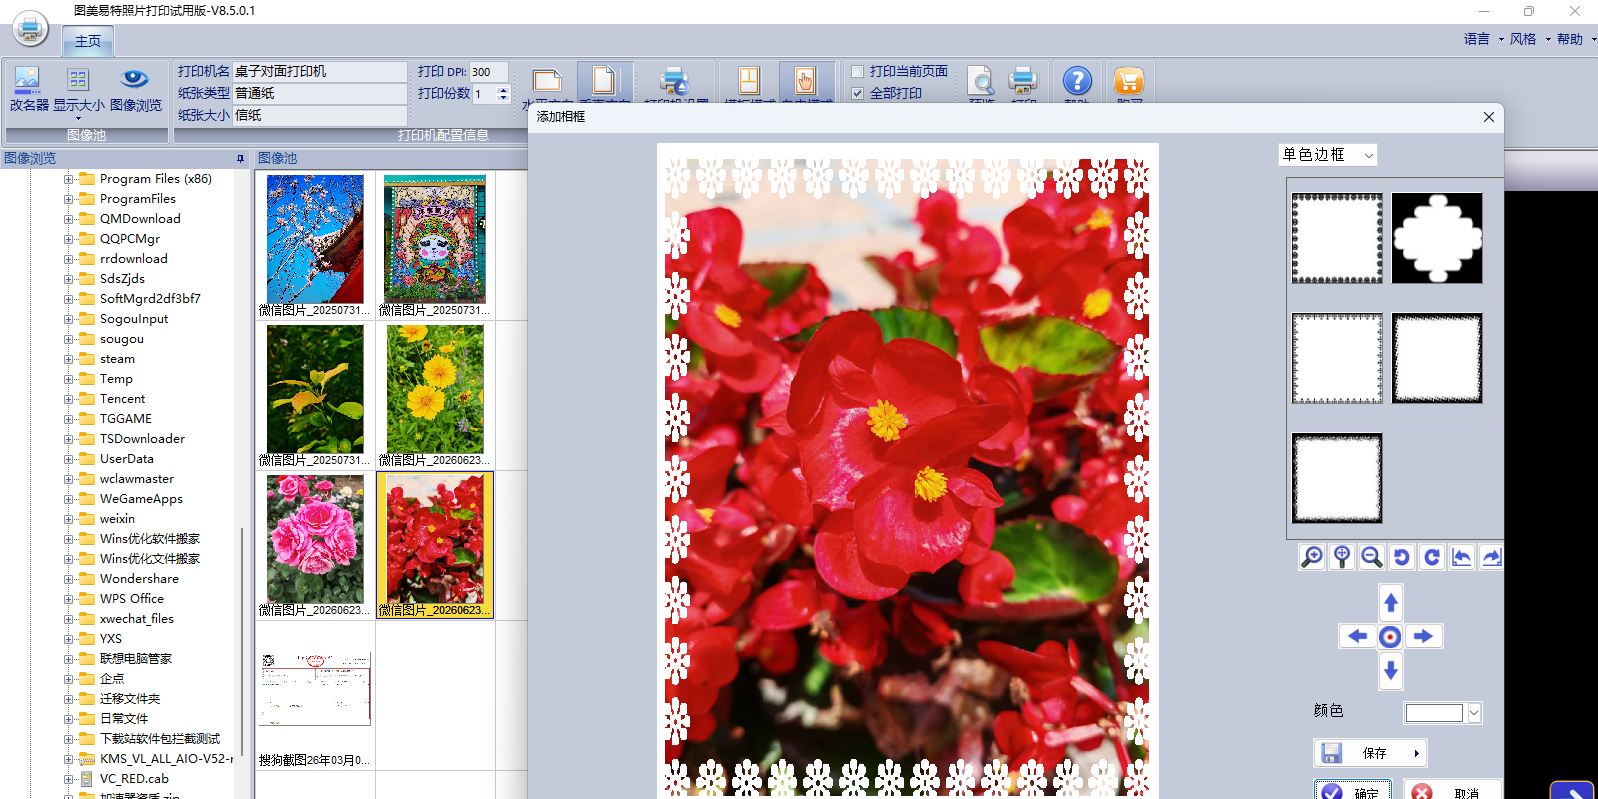This screenshot has width=1598, height=799.
Task: Click the orange shopping cart purchase icon
Action: coord(1129,83)
